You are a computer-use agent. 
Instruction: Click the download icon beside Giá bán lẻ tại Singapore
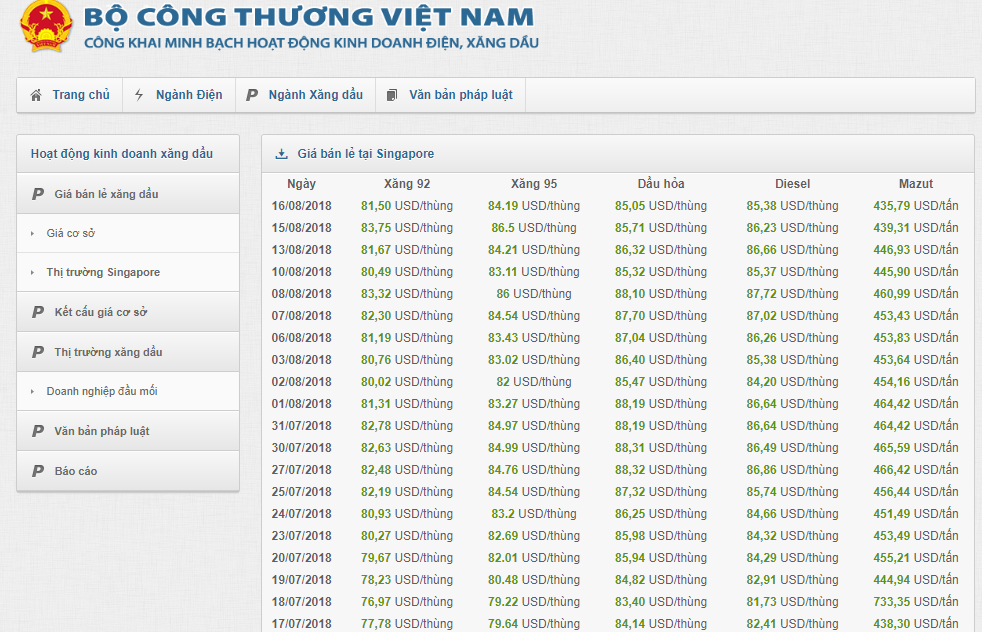point(282,154)
